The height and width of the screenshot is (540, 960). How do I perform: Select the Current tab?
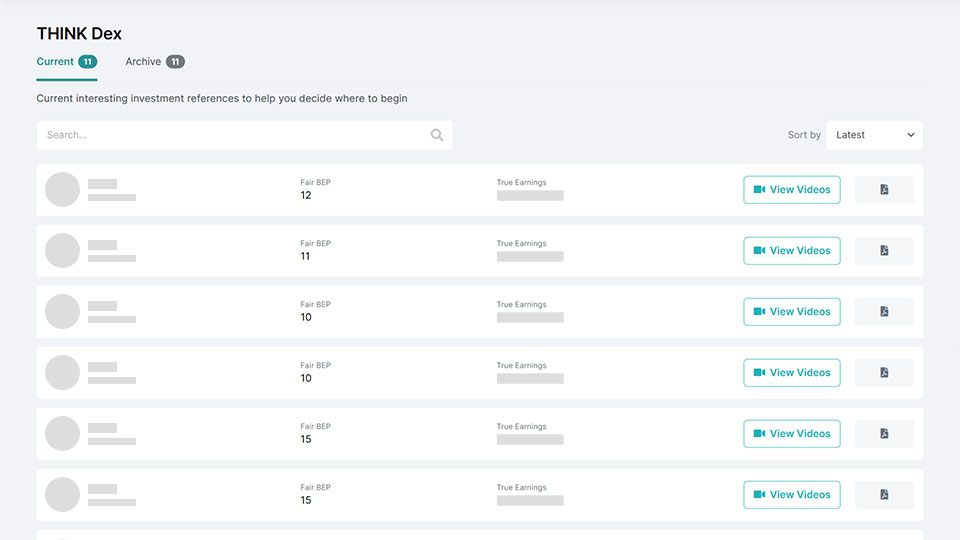pos(66,62)
